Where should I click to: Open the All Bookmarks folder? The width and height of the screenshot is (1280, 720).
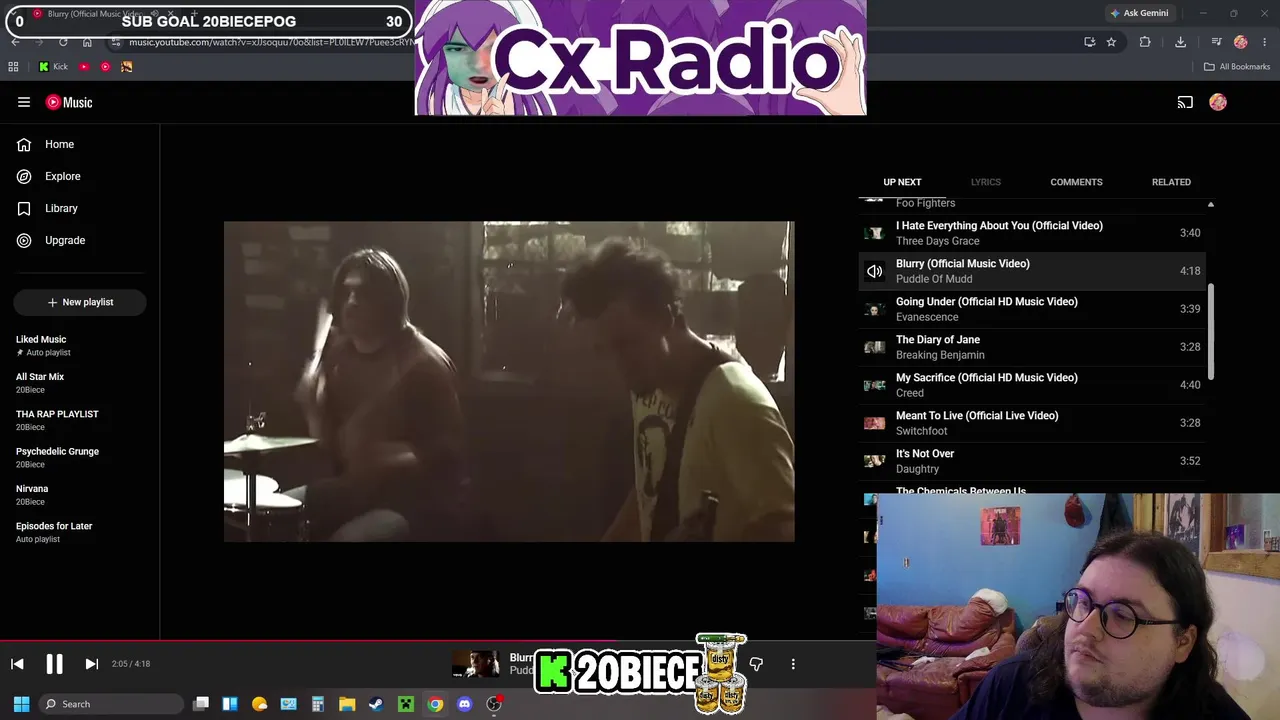[x=1237, y=67]
